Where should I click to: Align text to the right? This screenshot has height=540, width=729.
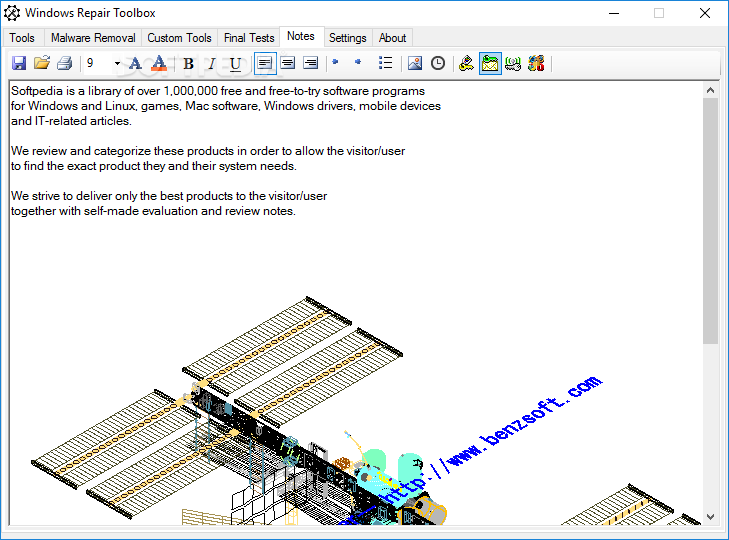pyautogui.click(x=311, y=63)
